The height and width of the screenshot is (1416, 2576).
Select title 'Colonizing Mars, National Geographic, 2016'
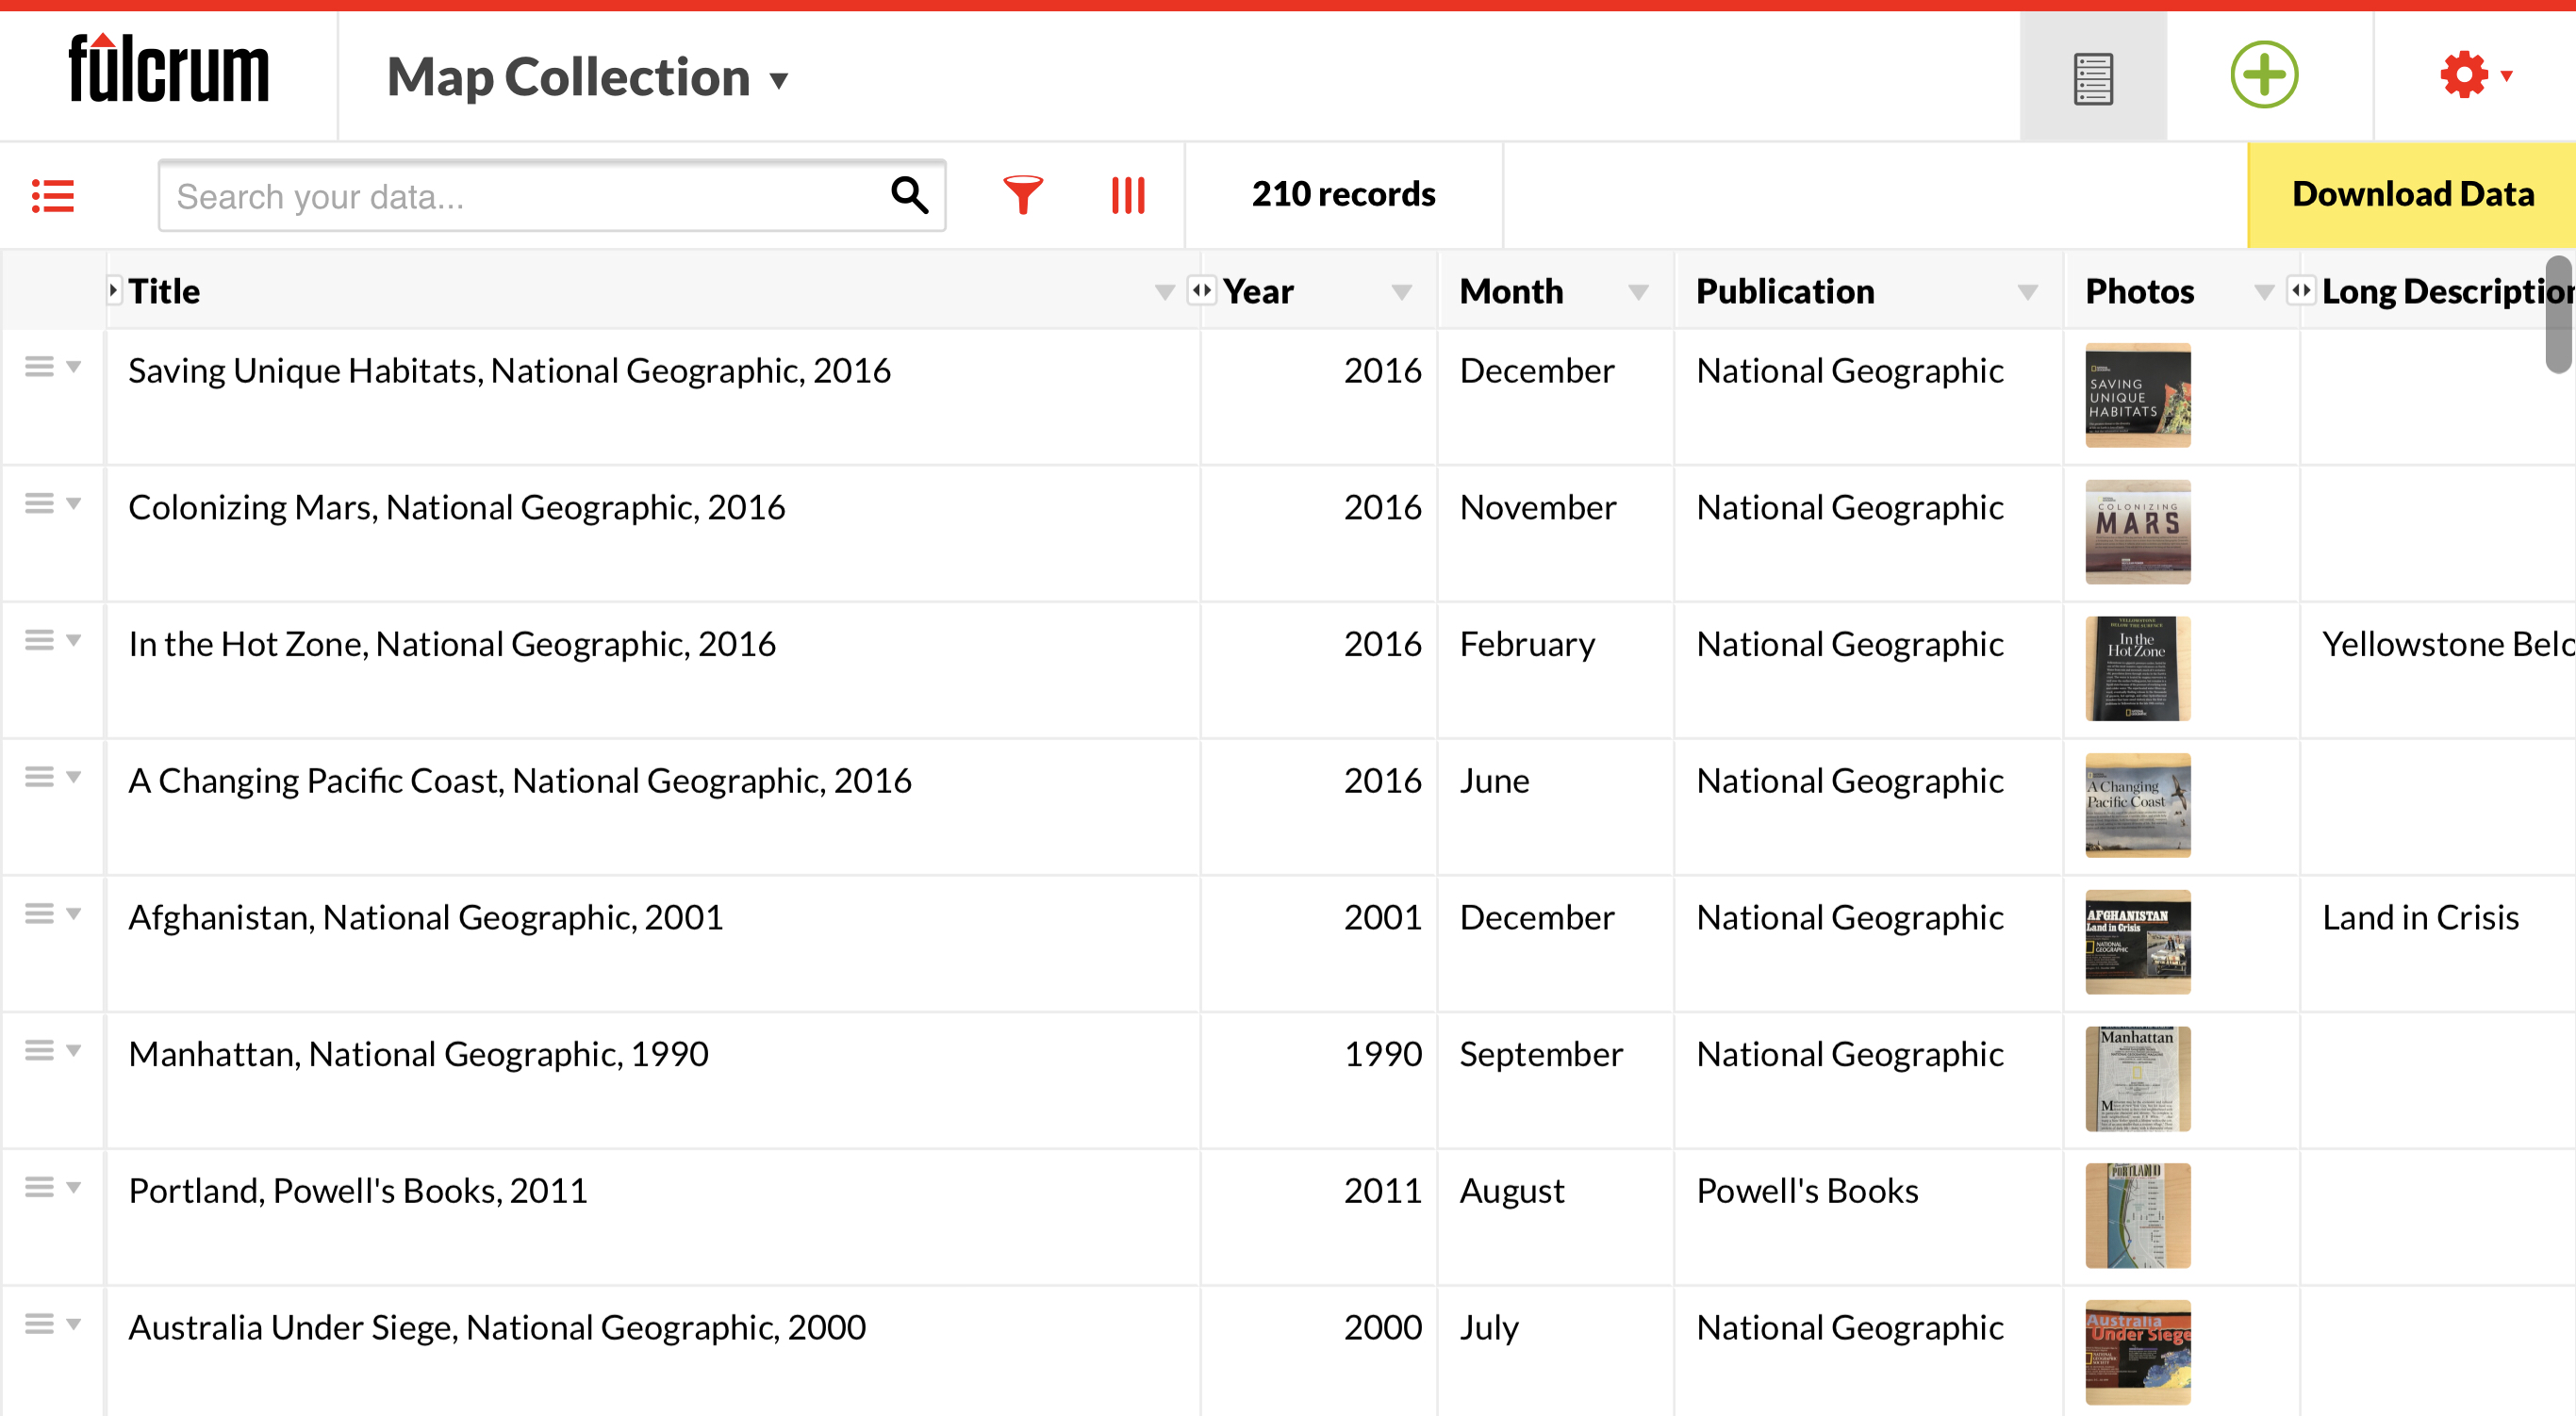click(x=457, y=508)
